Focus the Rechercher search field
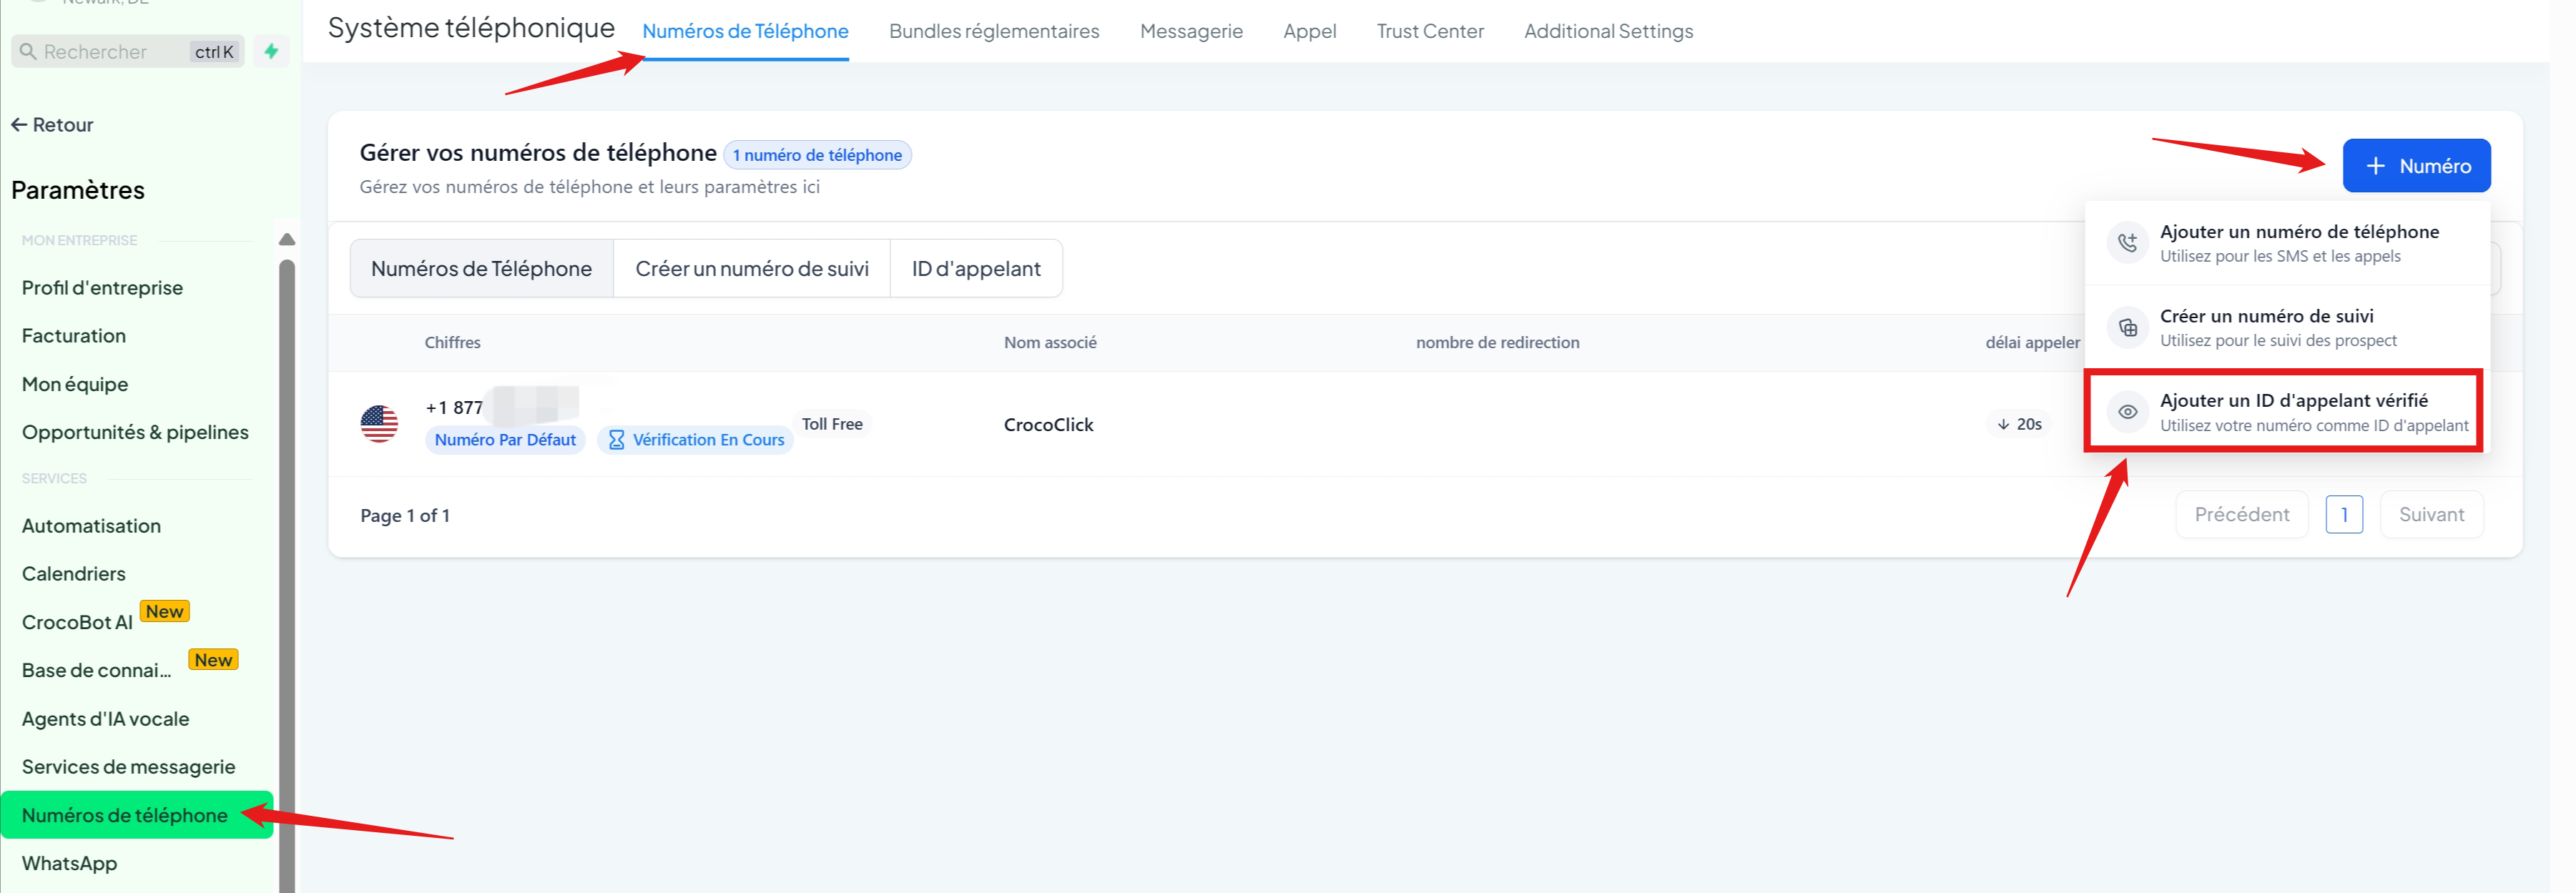Screen dimensions: 2576x893 point(127,51)
